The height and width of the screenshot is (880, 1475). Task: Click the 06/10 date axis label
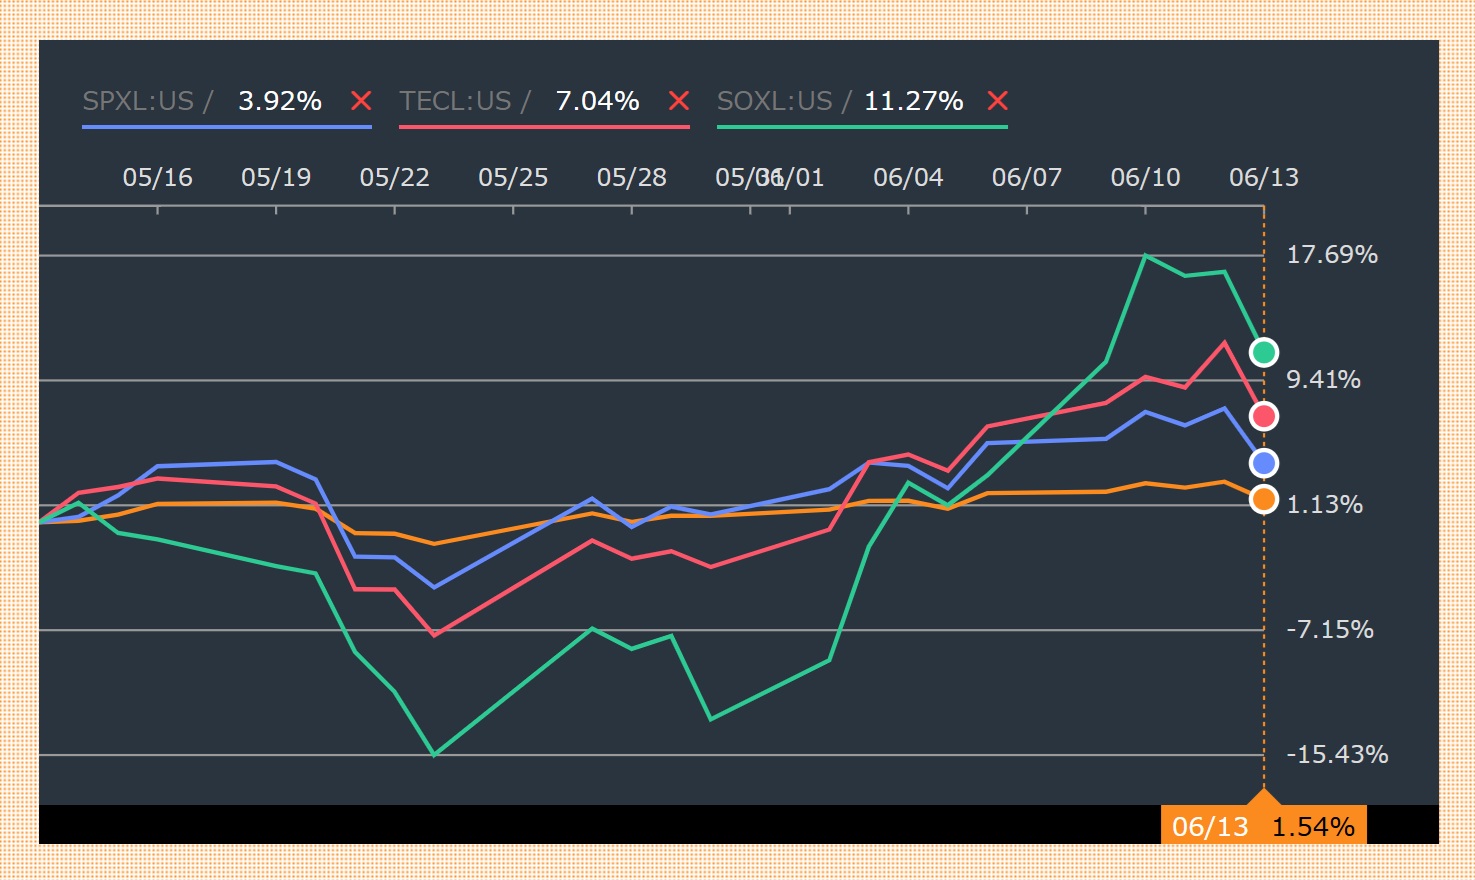1145,178
